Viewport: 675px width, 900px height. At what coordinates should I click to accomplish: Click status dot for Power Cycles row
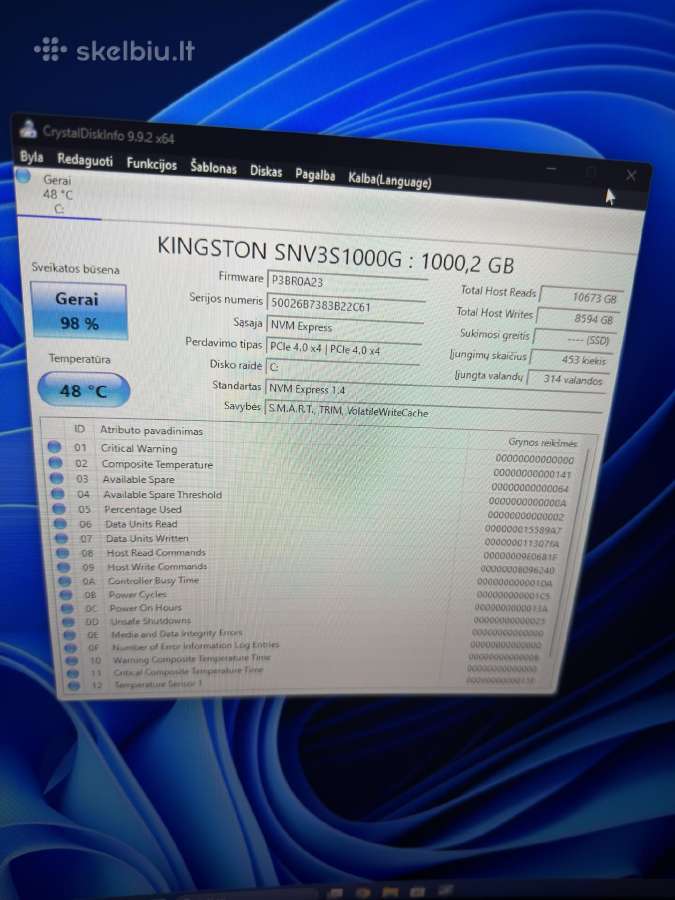pyautogui.click(x=67, y=595)
